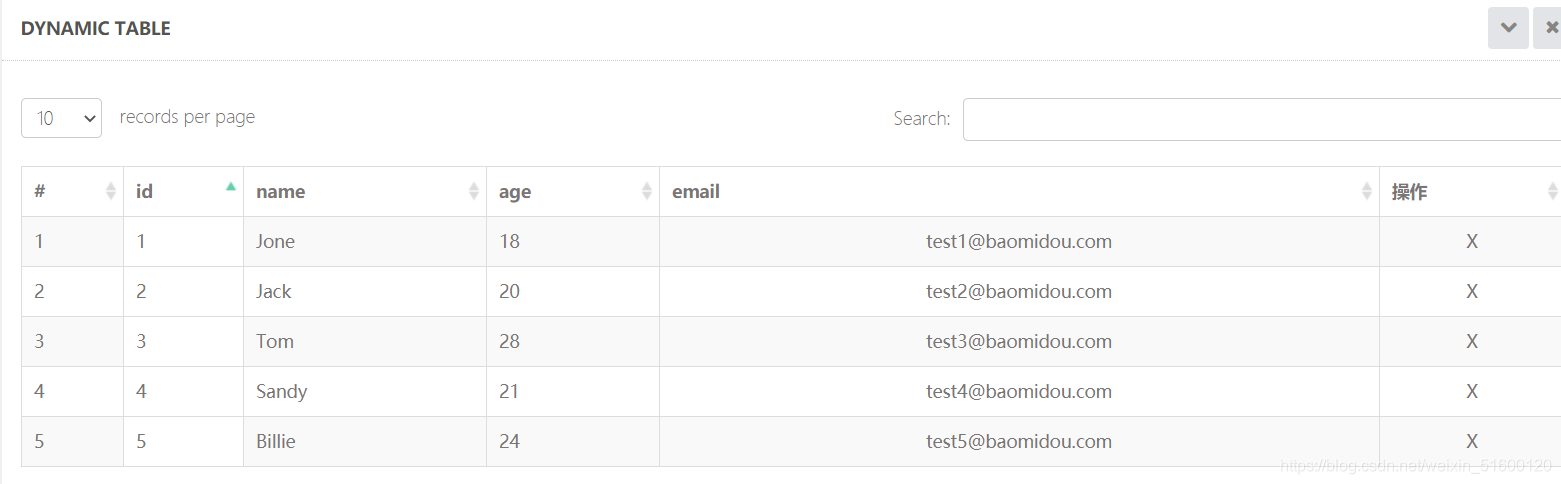Sort the email column using its arrows
The image size is (1561, 484).
tap(1367, 192)
